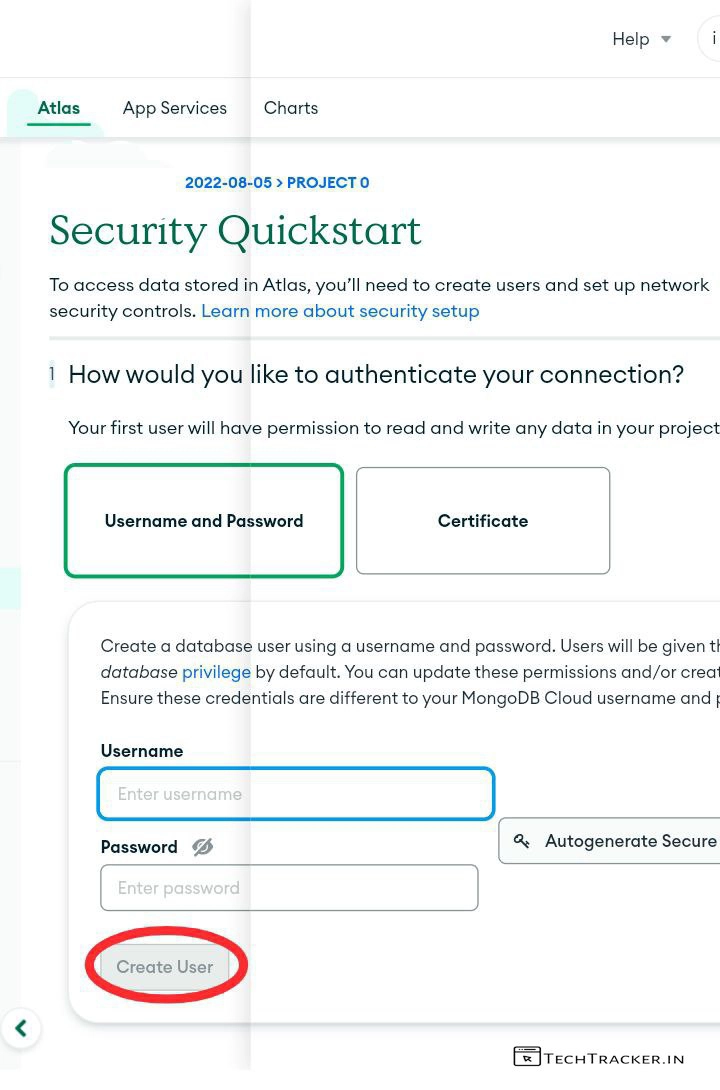The width and height of the screenshot is (720, 1090).
Task: Open the Help dropdown menu
Action: coord(630,39)
